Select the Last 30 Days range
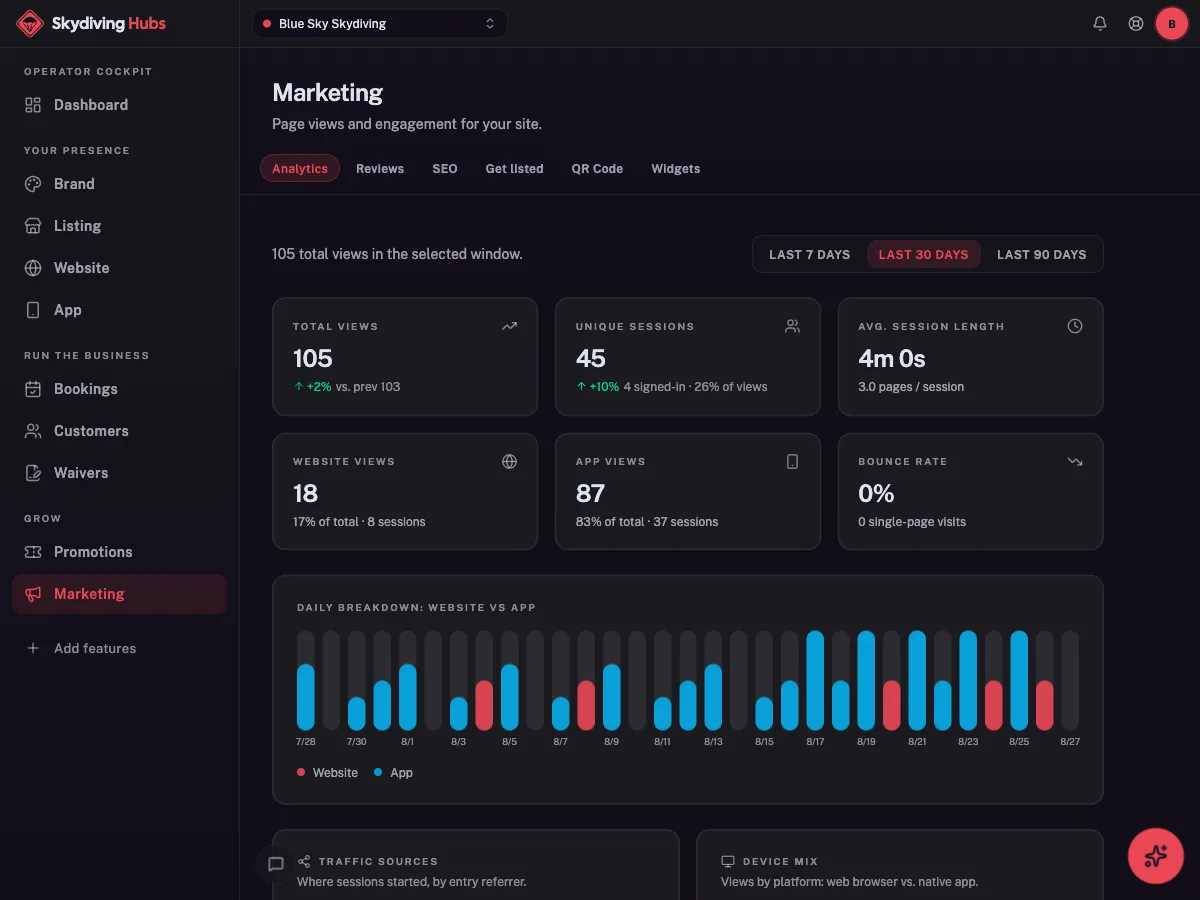 pos(923,254)
